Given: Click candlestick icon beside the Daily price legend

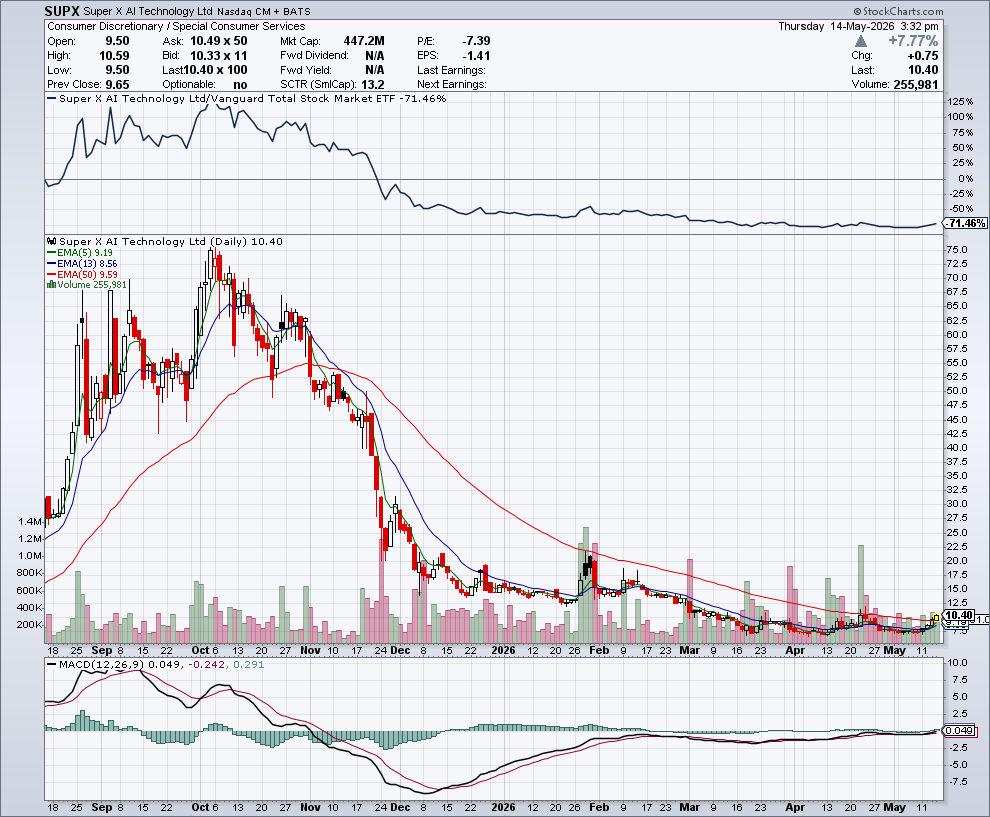Looking at the screenshot, I should tap(52, 241).
